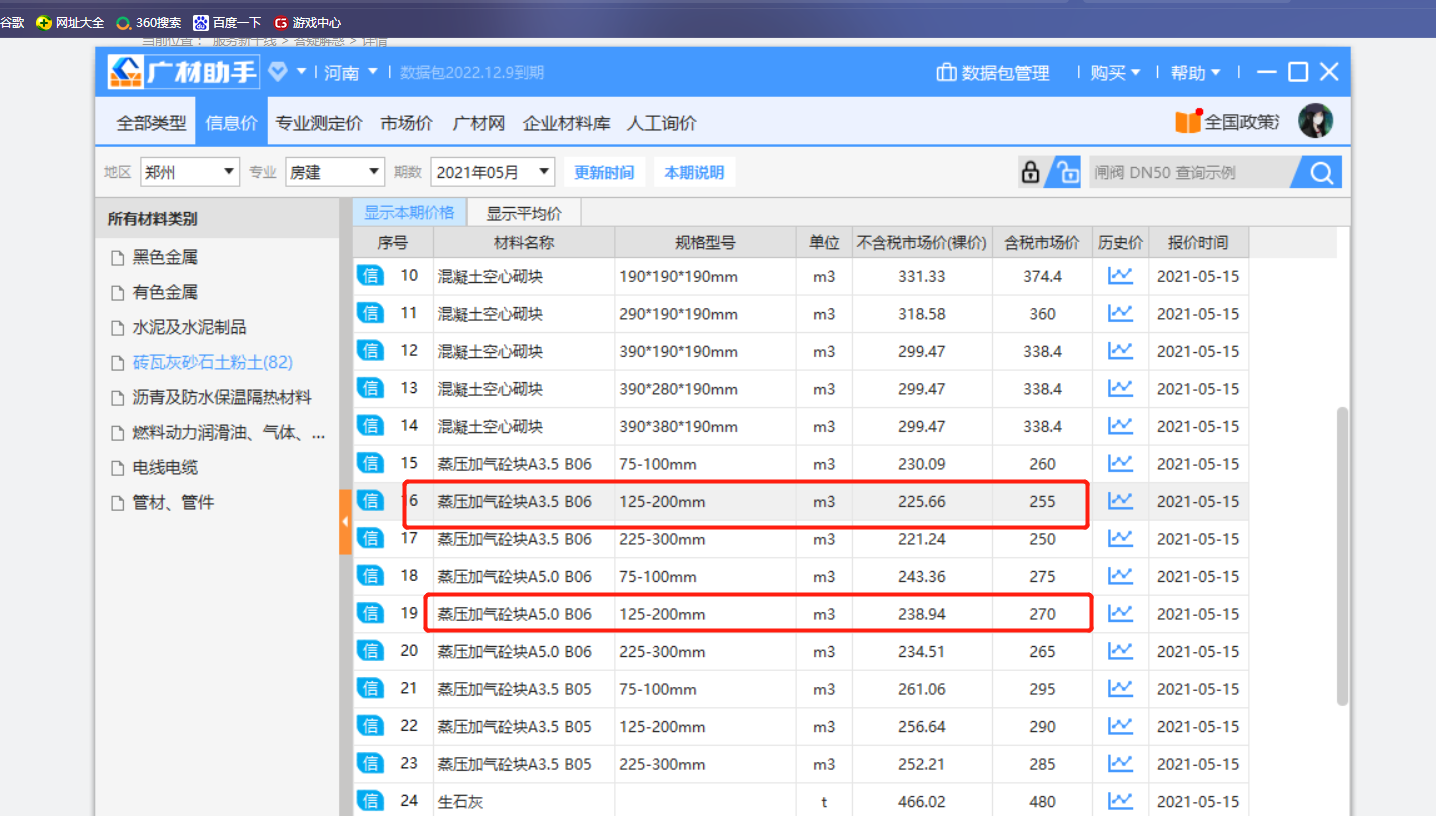Click the 信 badge on row 14

(x=370, y=426)
